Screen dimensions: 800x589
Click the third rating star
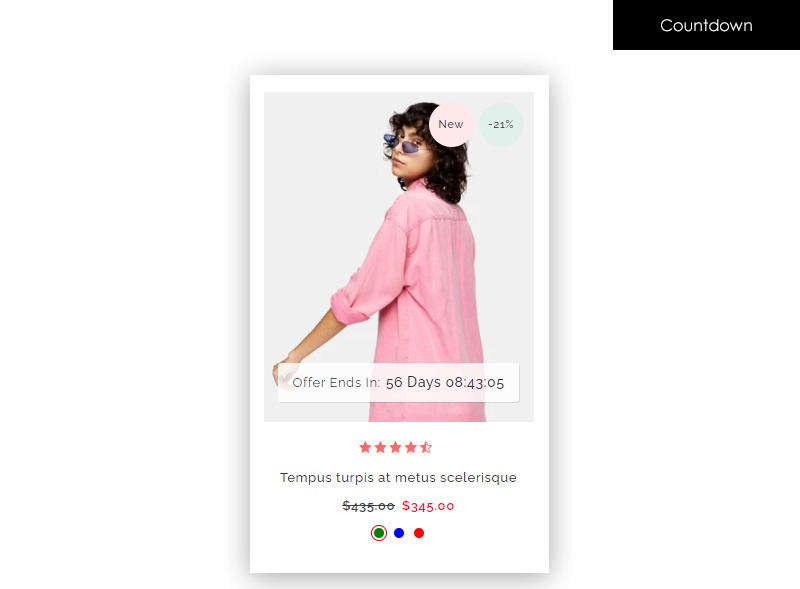tap(395, 448)
